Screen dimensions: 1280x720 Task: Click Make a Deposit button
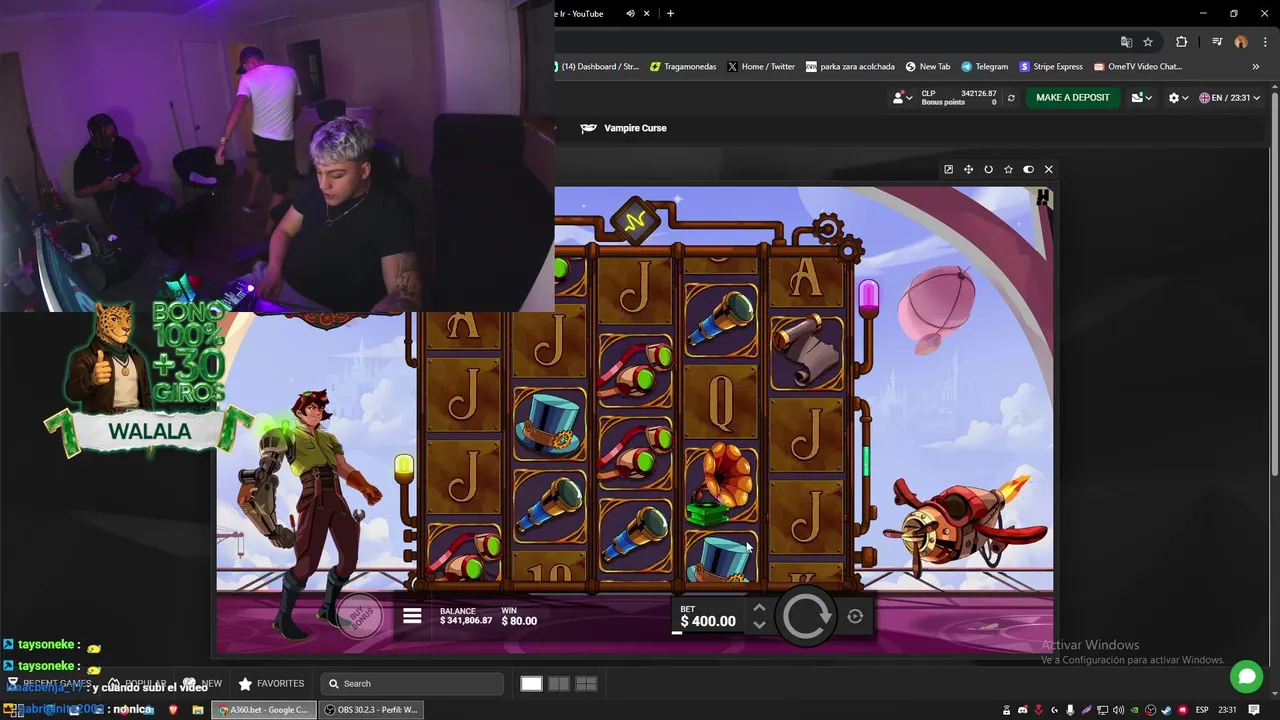tap(1072, 97)
